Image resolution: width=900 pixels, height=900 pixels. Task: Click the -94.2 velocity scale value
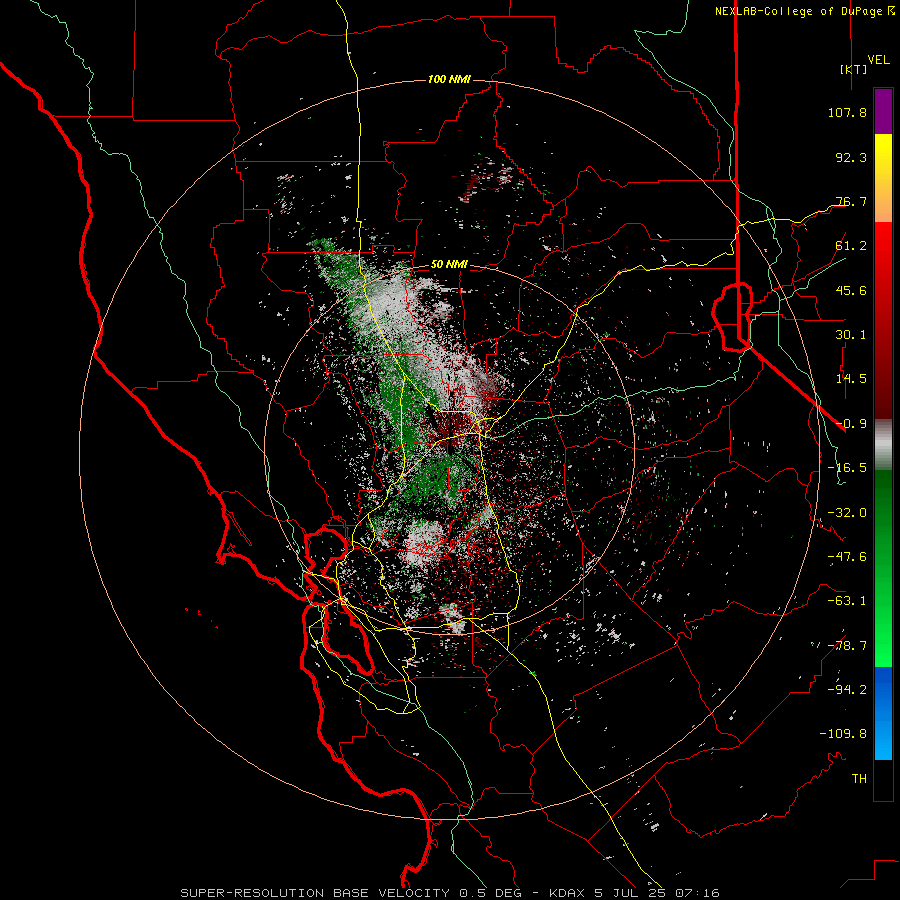(x=847, y=690)
